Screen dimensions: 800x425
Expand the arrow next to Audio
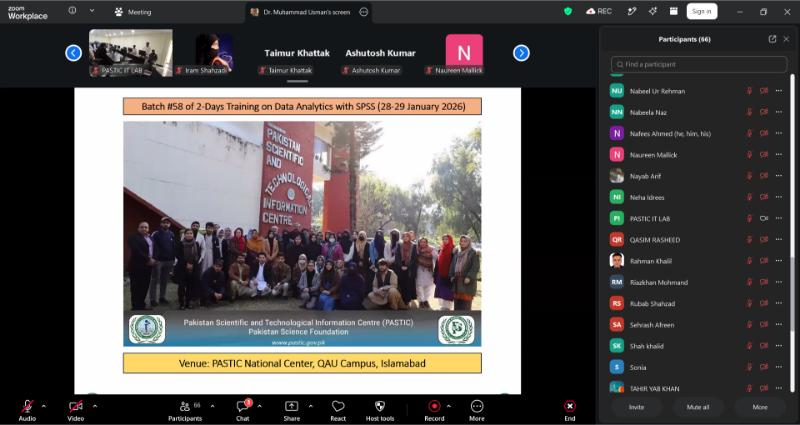(43, 406)
